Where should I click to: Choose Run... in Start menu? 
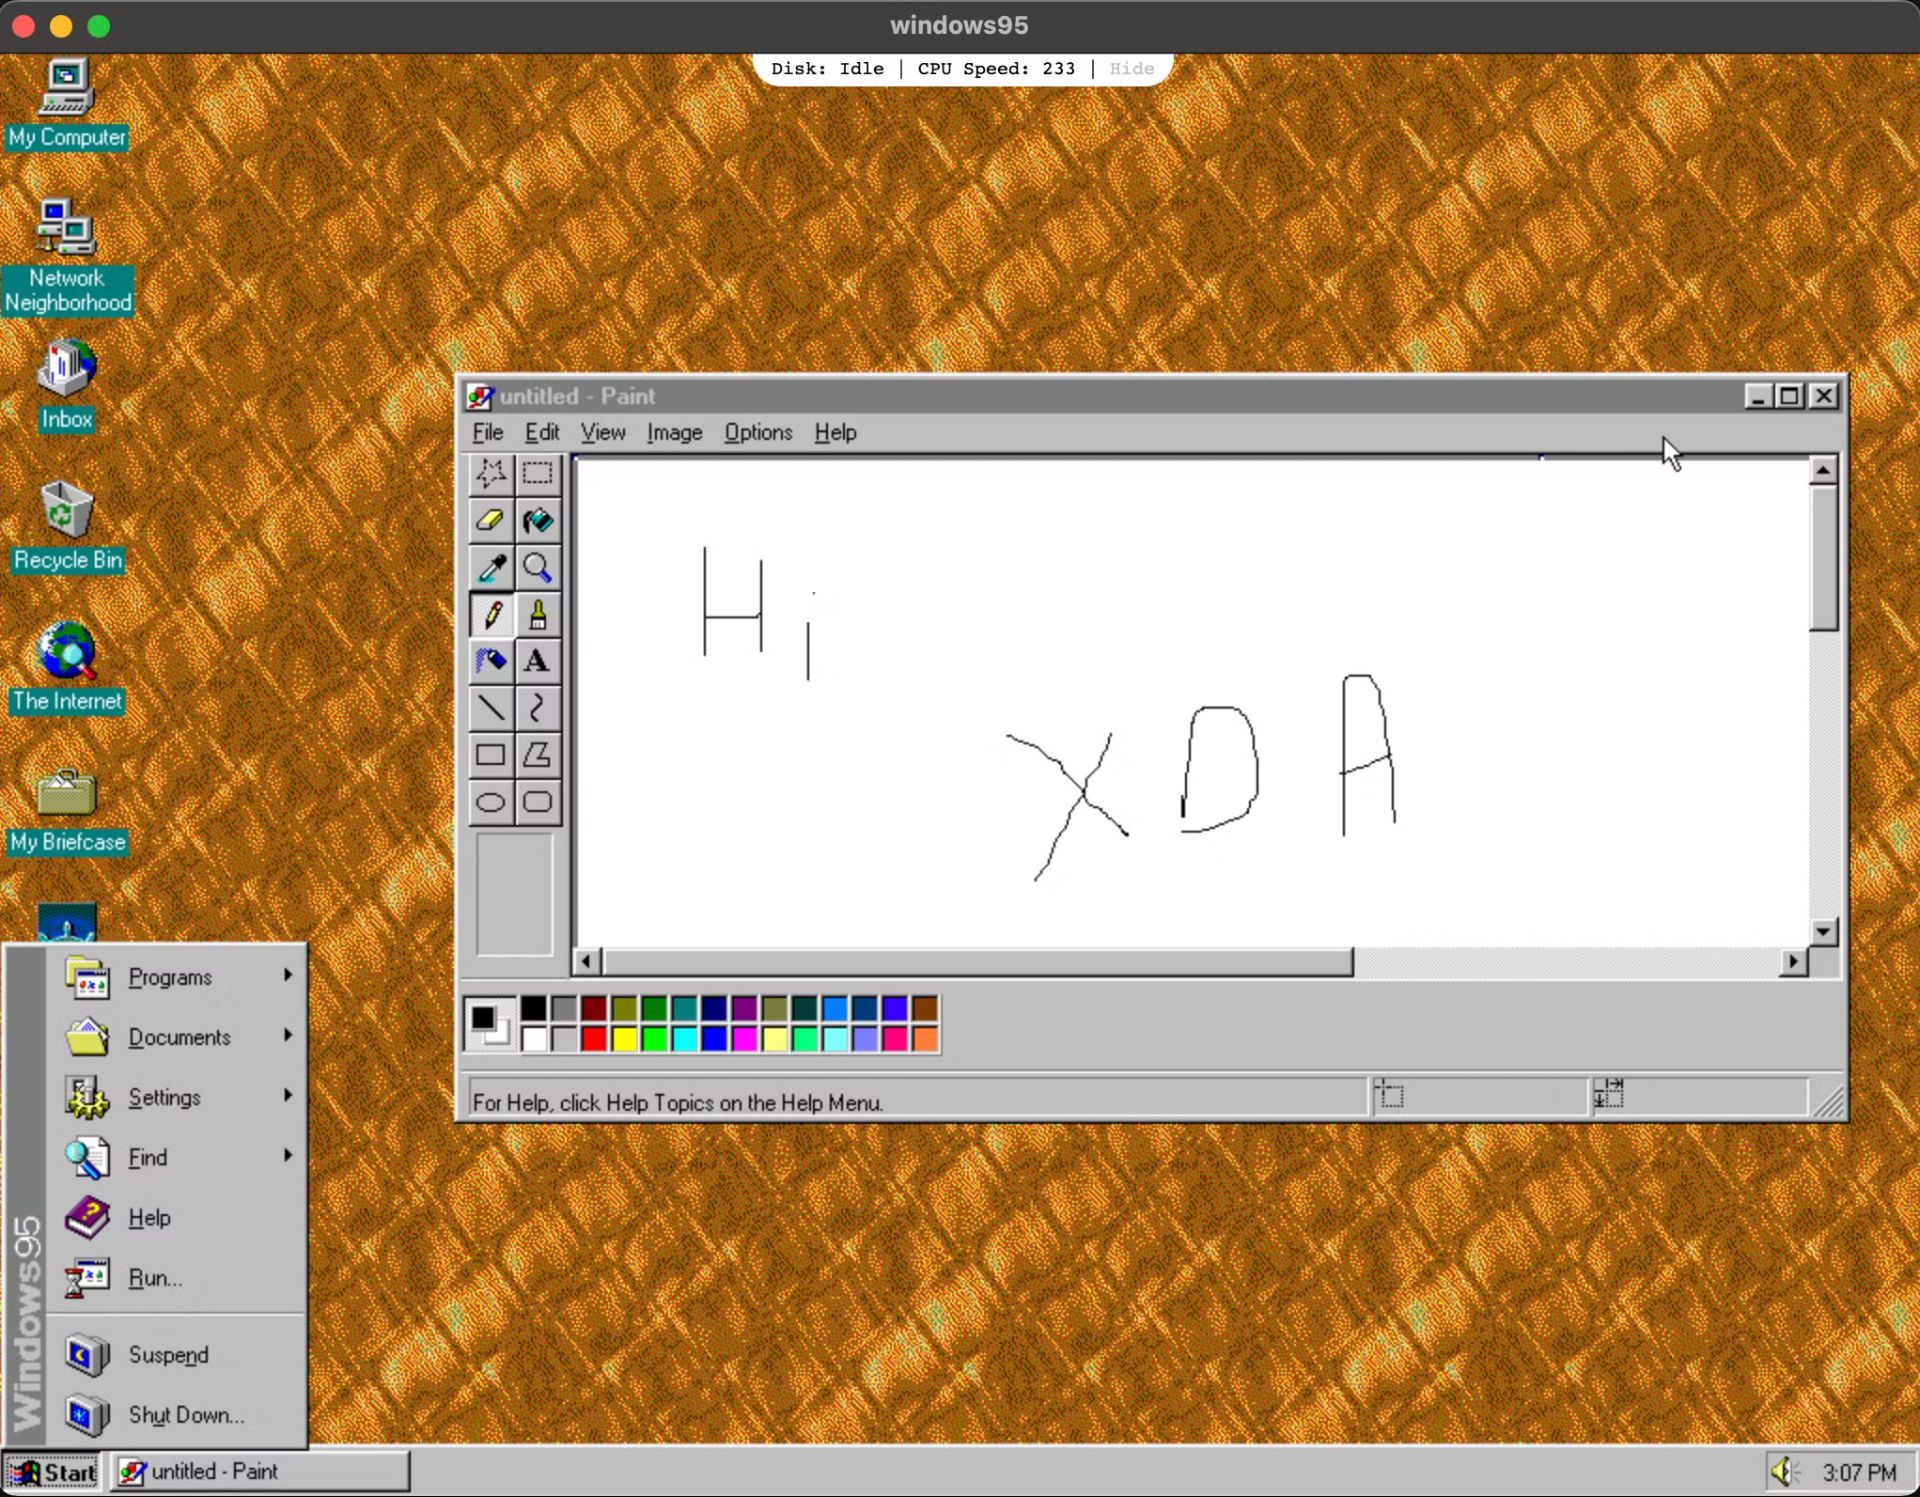pos(177,1277)
